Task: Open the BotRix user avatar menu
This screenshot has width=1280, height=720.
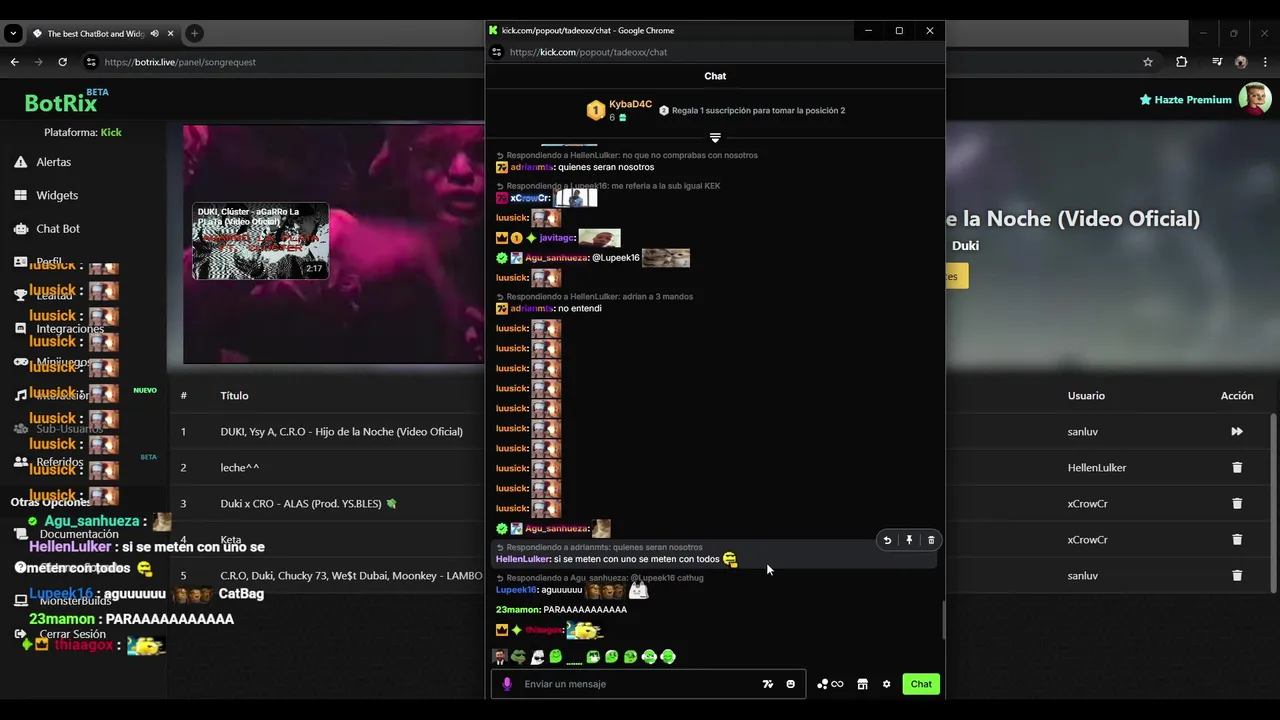Action: click(1255, 99)
